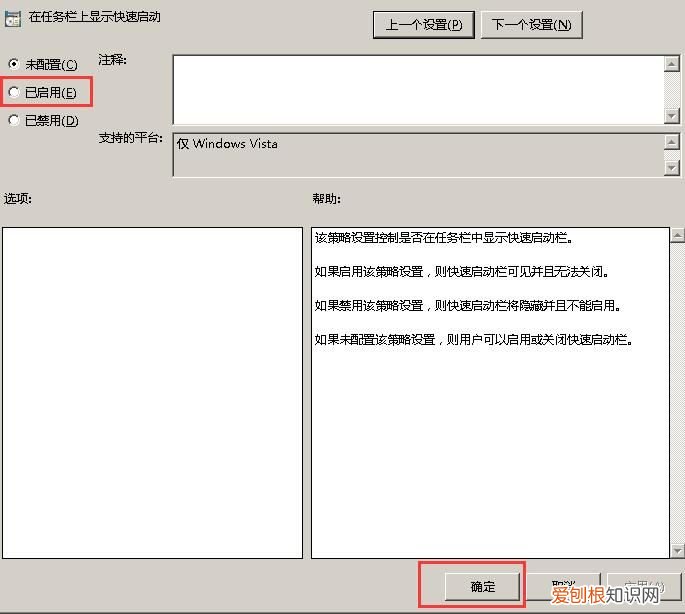The image size is (685, 614).
Task: Click the policy setting icon beside the title
Action: point(13,19)
